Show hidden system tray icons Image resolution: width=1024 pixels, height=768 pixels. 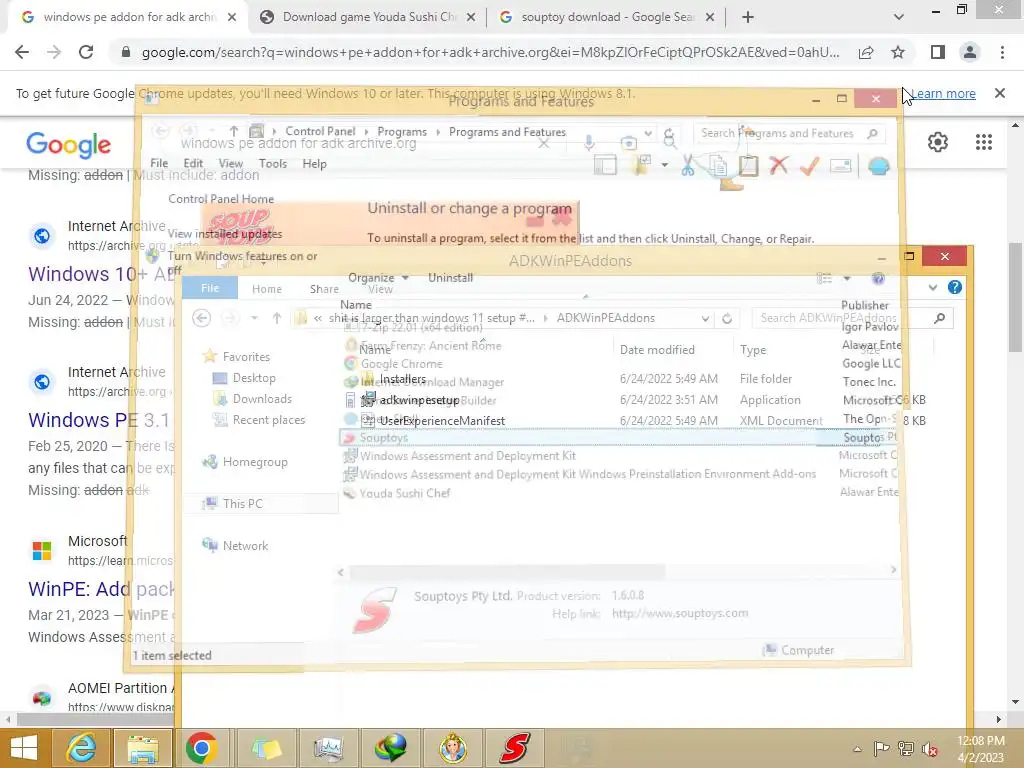(x=857, y=749)
